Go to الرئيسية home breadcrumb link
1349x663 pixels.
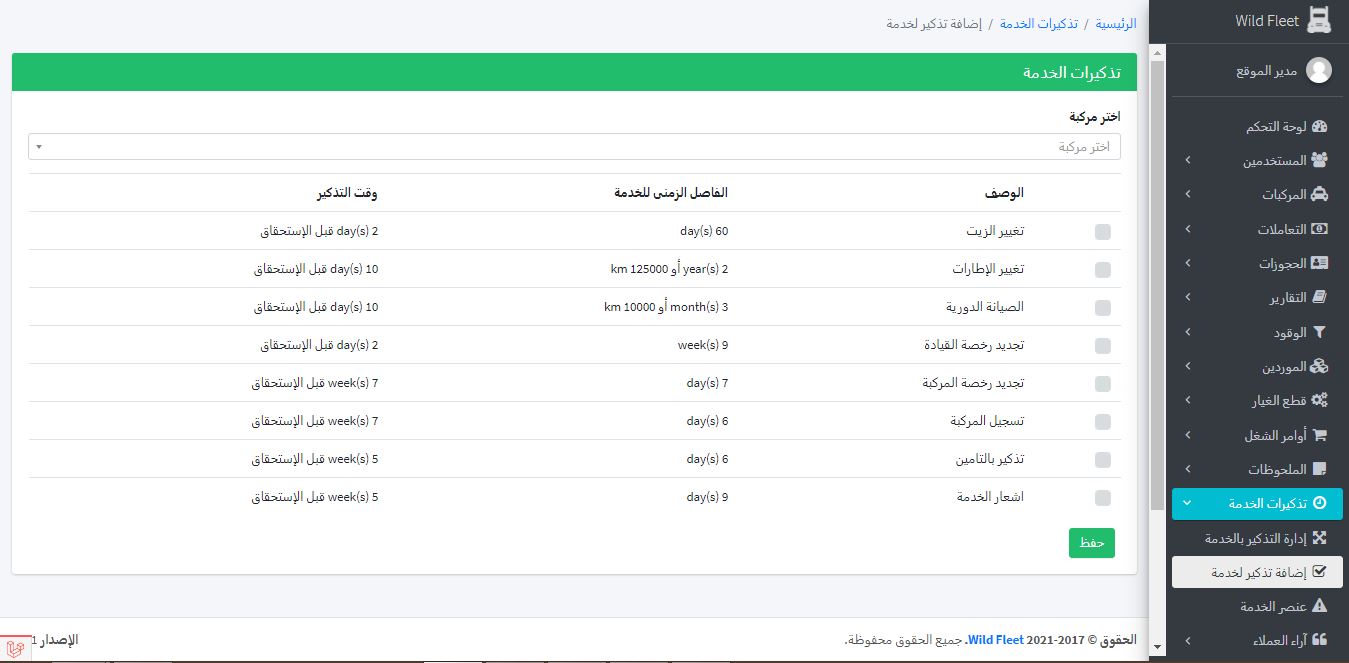coord(1116,23)
